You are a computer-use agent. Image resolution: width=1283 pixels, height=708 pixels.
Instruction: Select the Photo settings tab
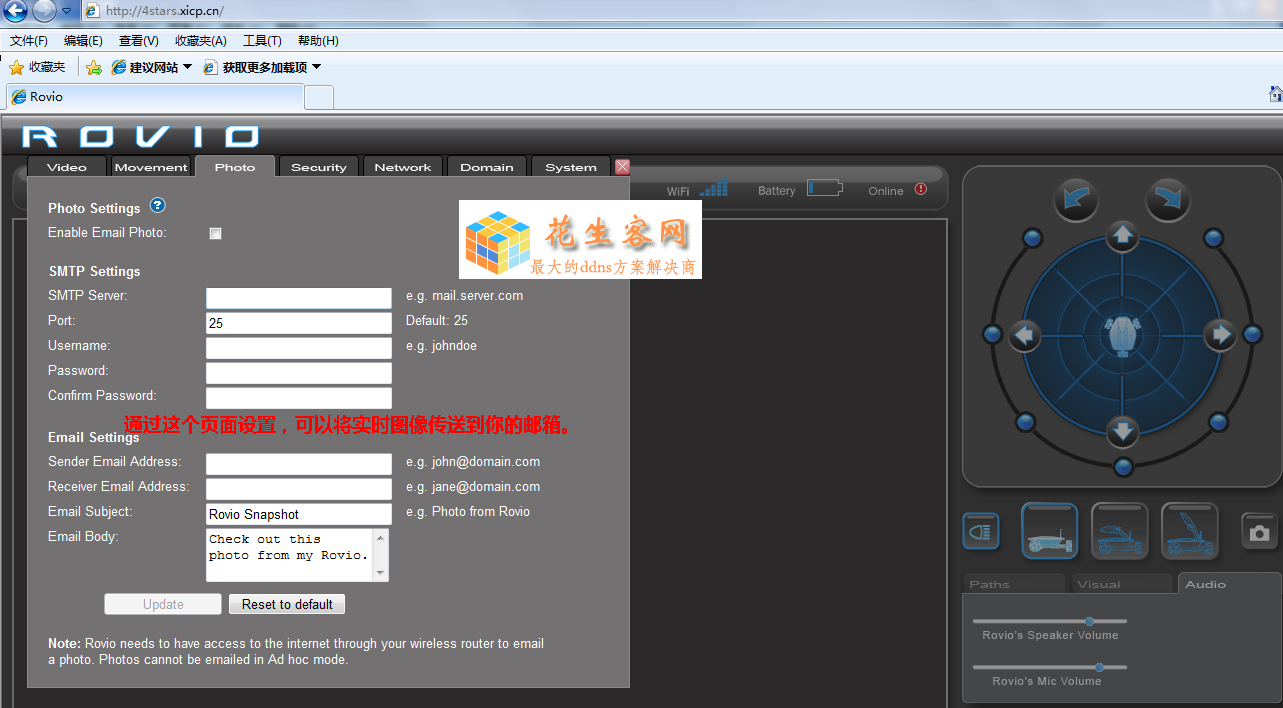235,167
